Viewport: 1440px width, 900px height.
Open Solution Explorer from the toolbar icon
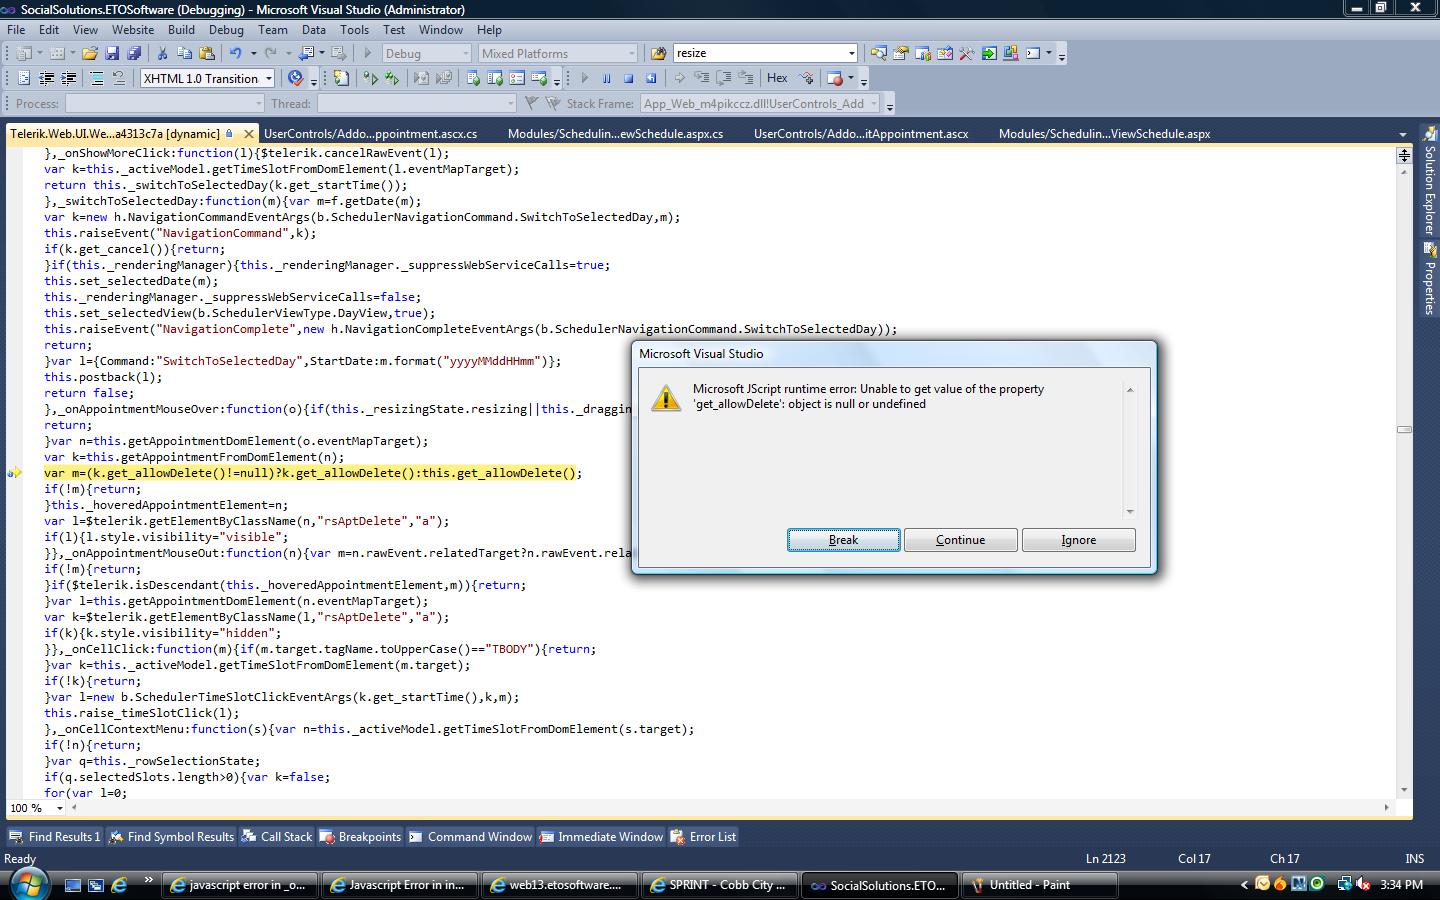point(879,53)
